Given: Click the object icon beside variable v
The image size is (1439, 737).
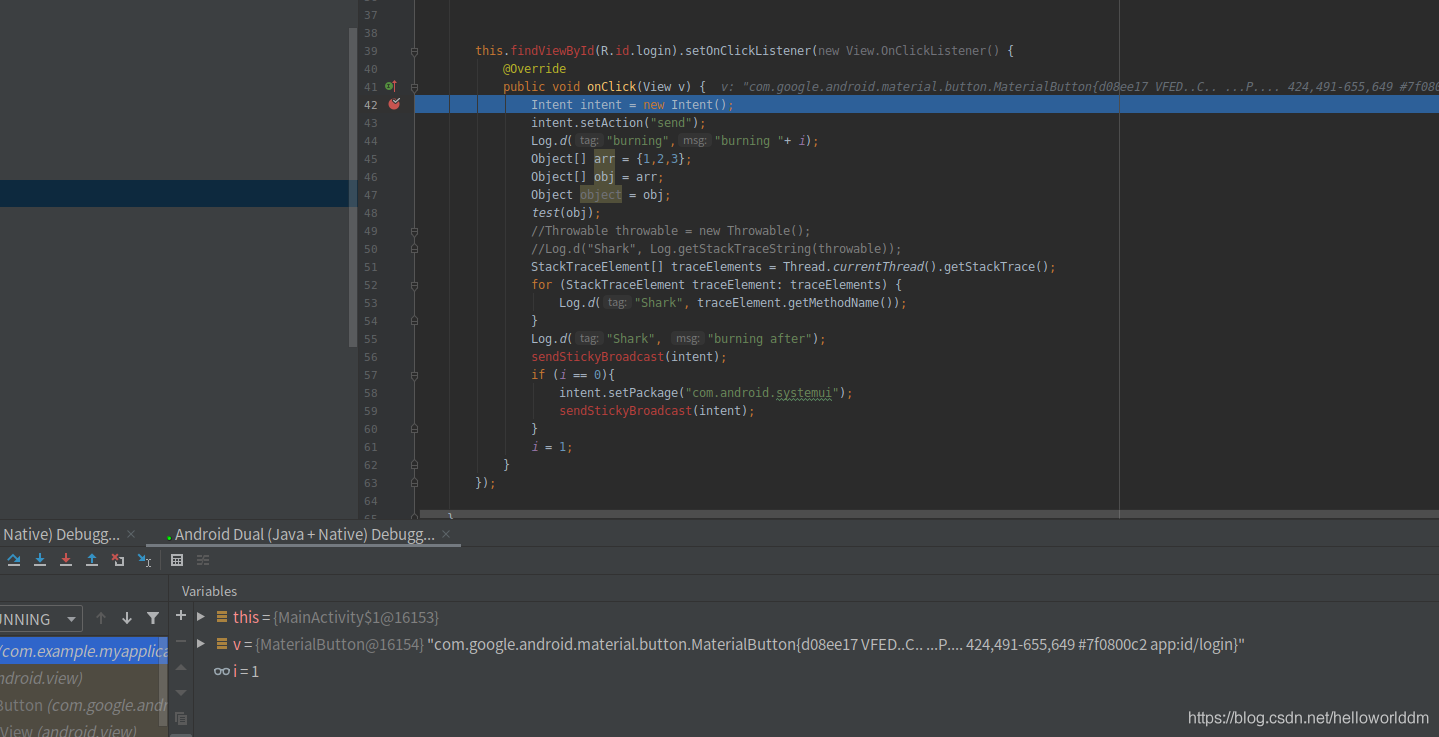Looking at the screenshot, I should [x=222, y=644].
